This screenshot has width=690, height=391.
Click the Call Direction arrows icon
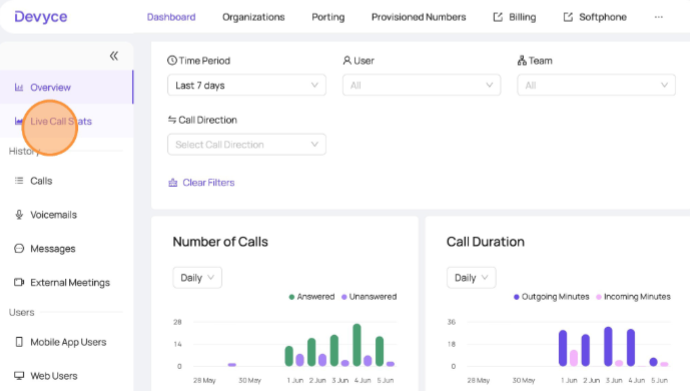[172, 120]
